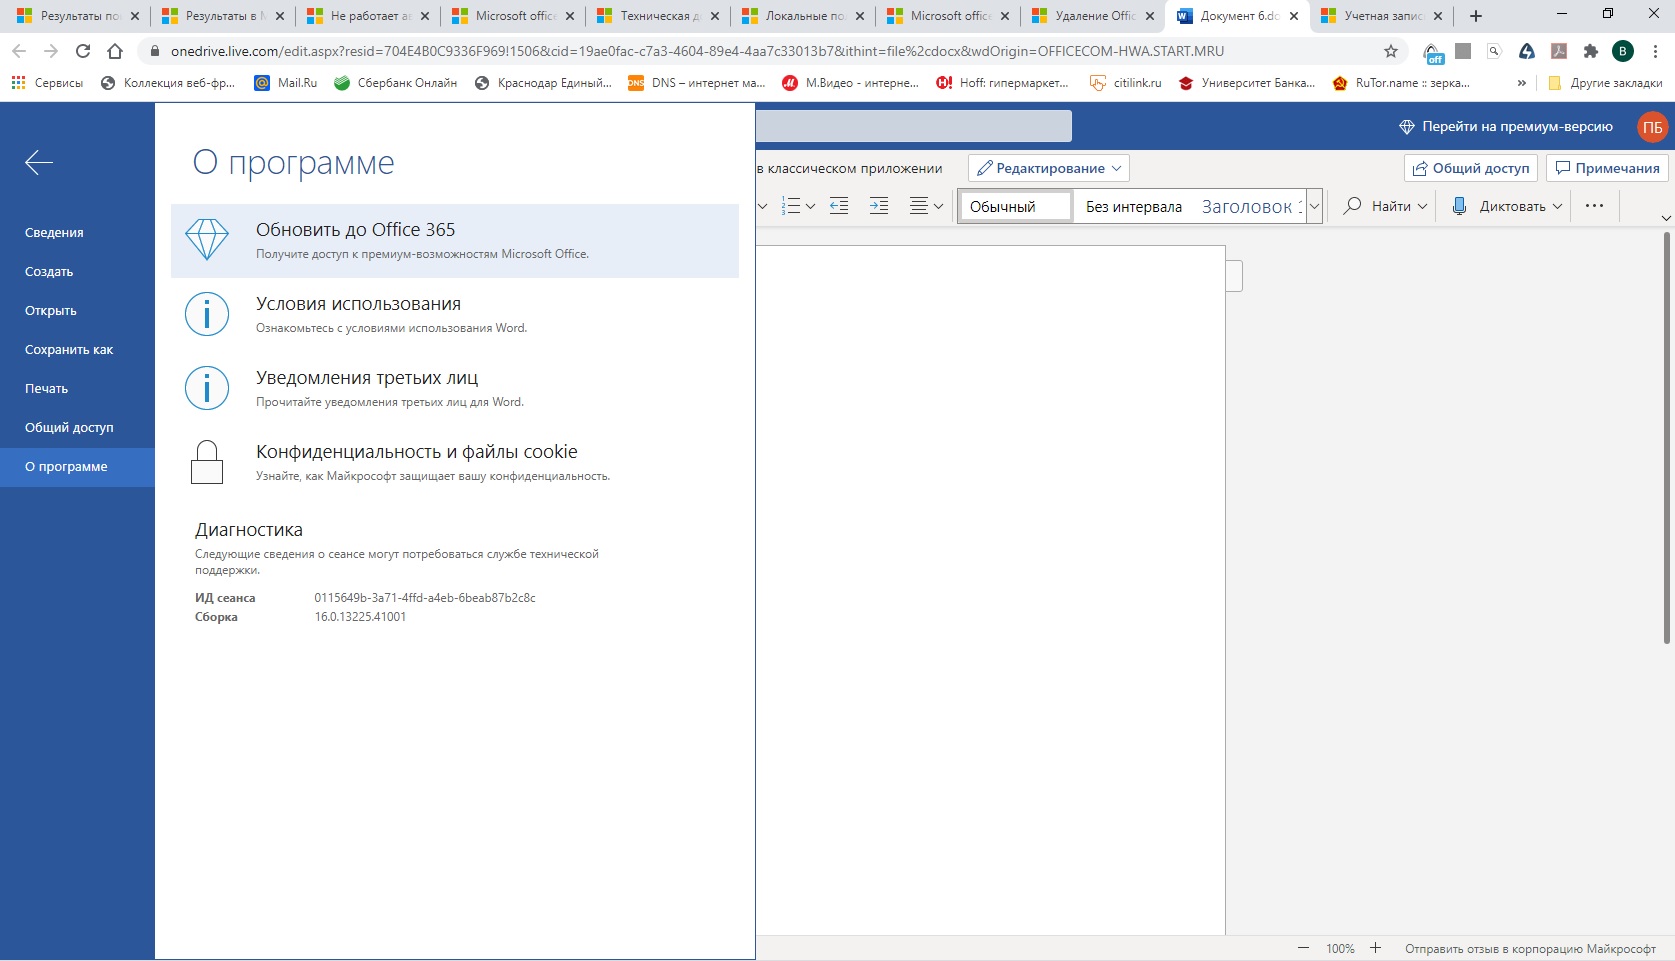Click the browser address bar URL
Screen dimensions: 1675x961
[x=697, y=51]
